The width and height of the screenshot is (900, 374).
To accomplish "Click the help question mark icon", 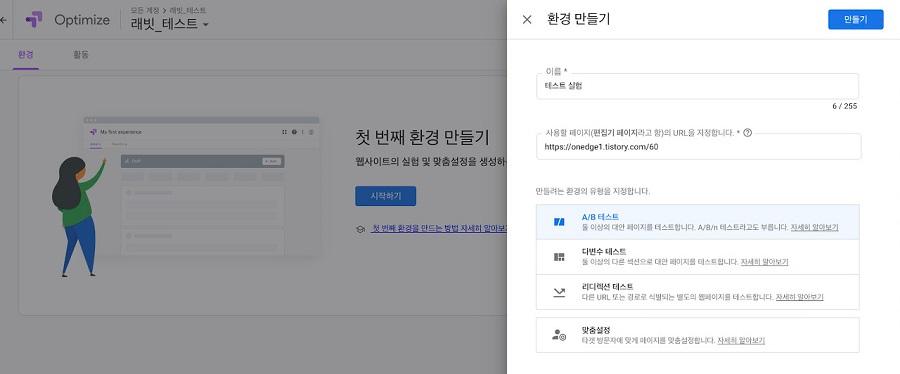I will 747,133.
